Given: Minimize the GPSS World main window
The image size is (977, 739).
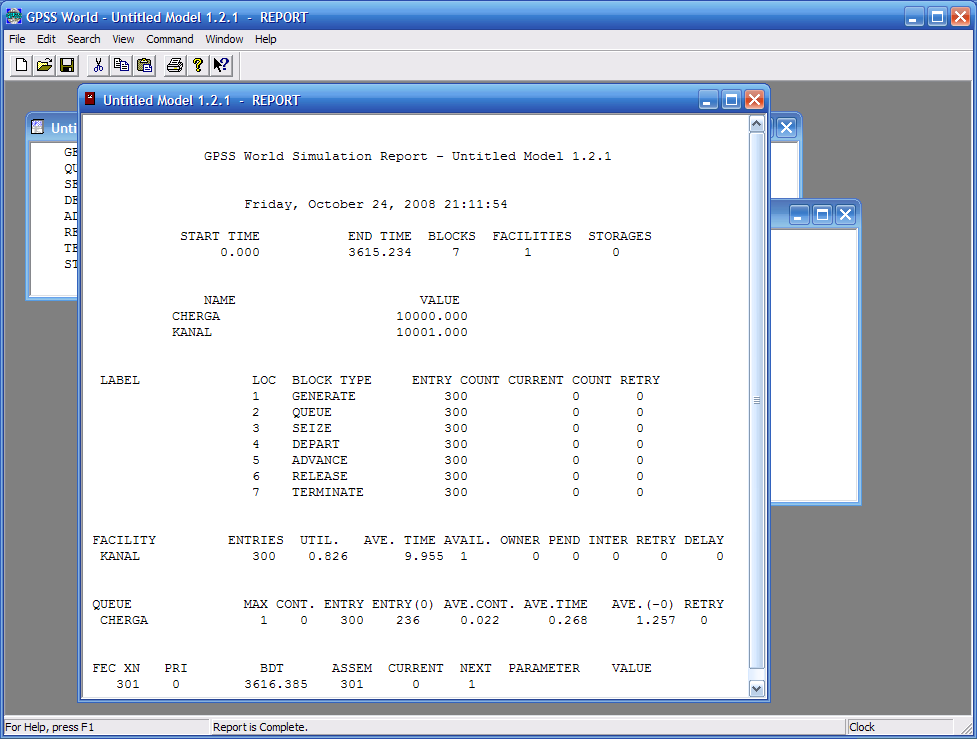Looking at the screenshot, I should tap(914, 17).
